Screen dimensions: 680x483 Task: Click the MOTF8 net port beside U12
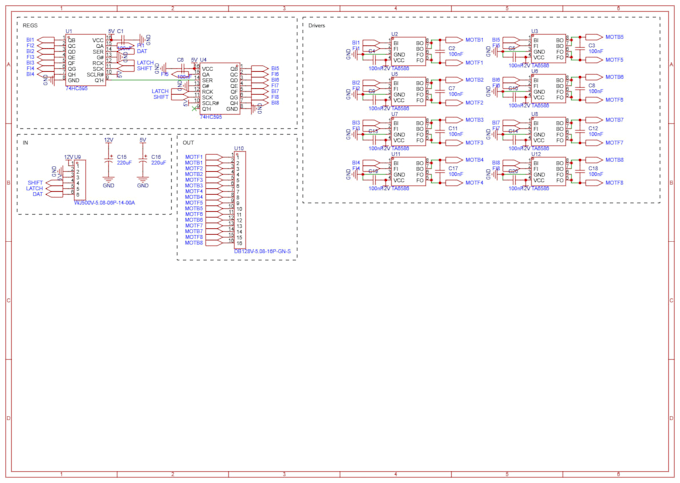point(594,183)
